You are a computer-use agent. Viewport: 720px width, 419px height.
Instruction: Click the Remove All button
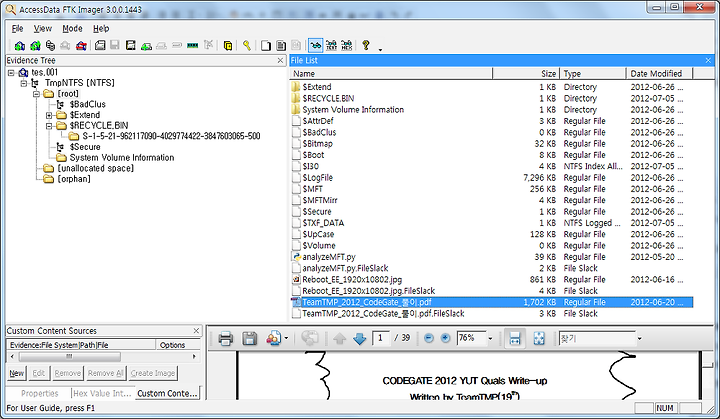[x=106, y=373]
